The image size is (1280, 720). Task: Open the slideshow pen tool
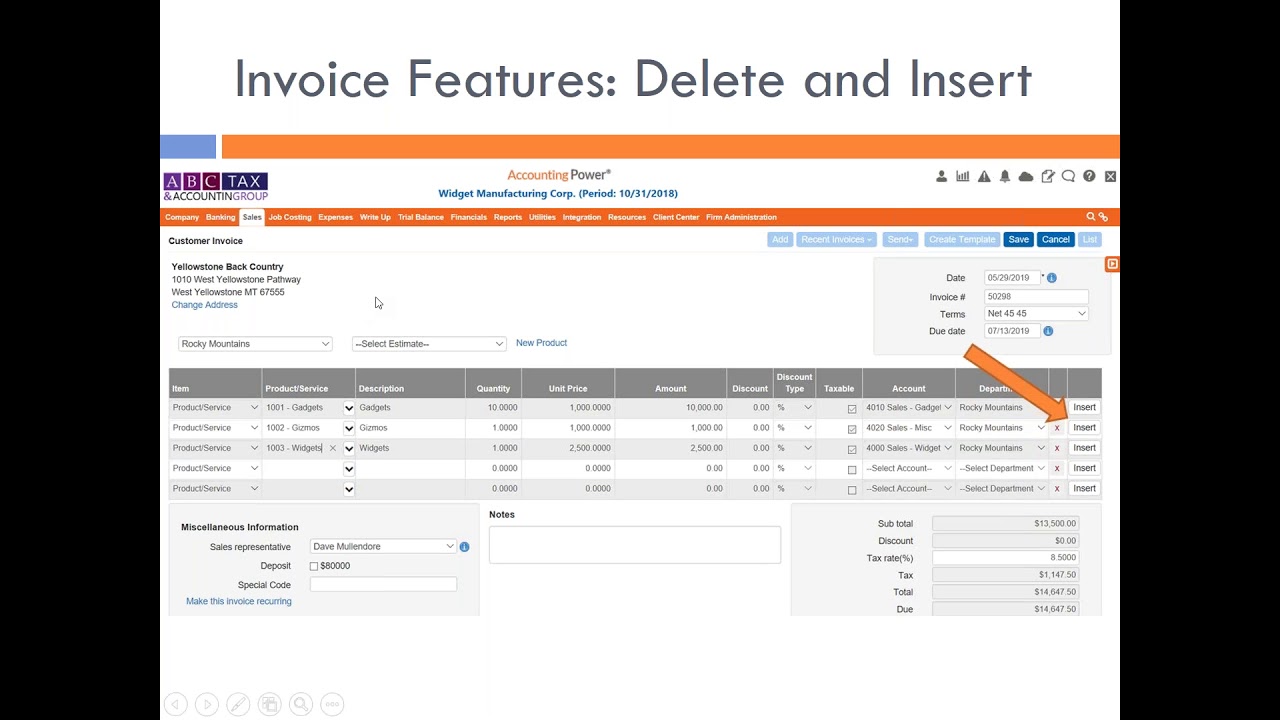[238, 704]
